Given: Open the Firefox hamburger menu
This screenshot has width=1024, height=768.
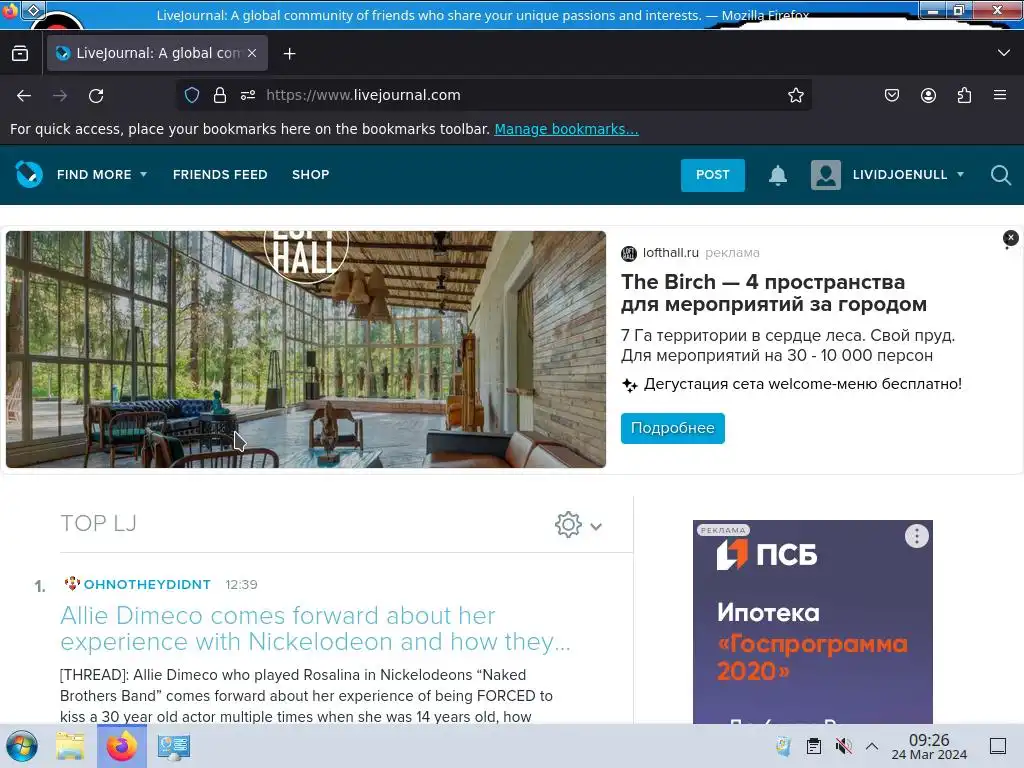Looking at the screenshot, I should pyautogui.click(x=1000, y=95).
